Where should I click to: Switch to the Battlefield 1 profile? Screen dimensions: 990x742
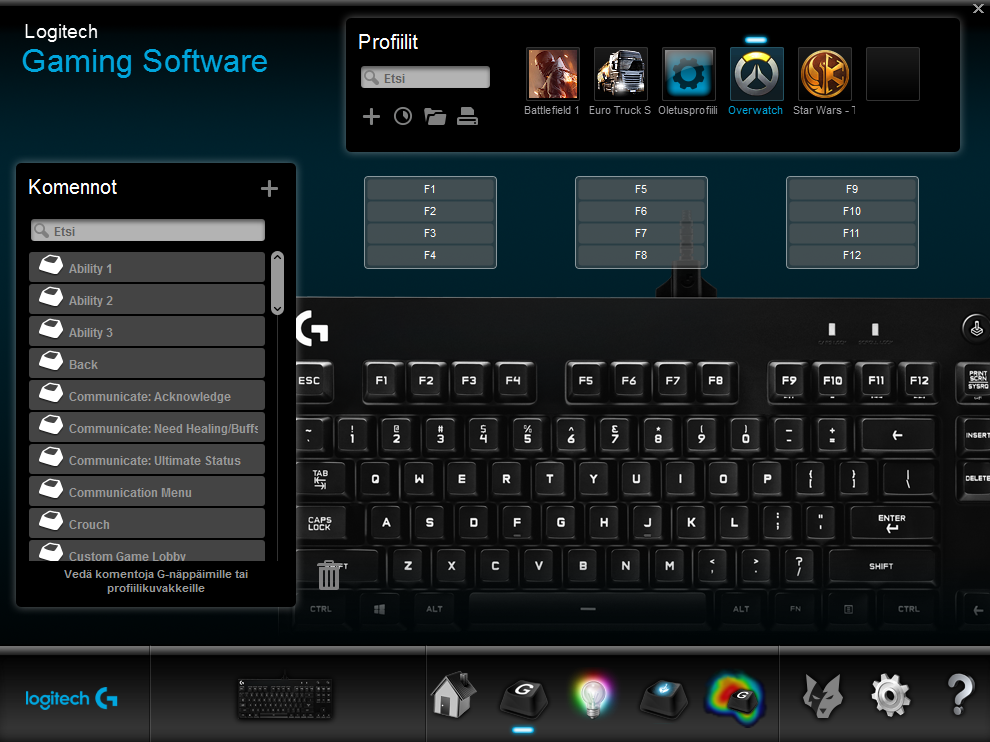[x=552, y=73]
